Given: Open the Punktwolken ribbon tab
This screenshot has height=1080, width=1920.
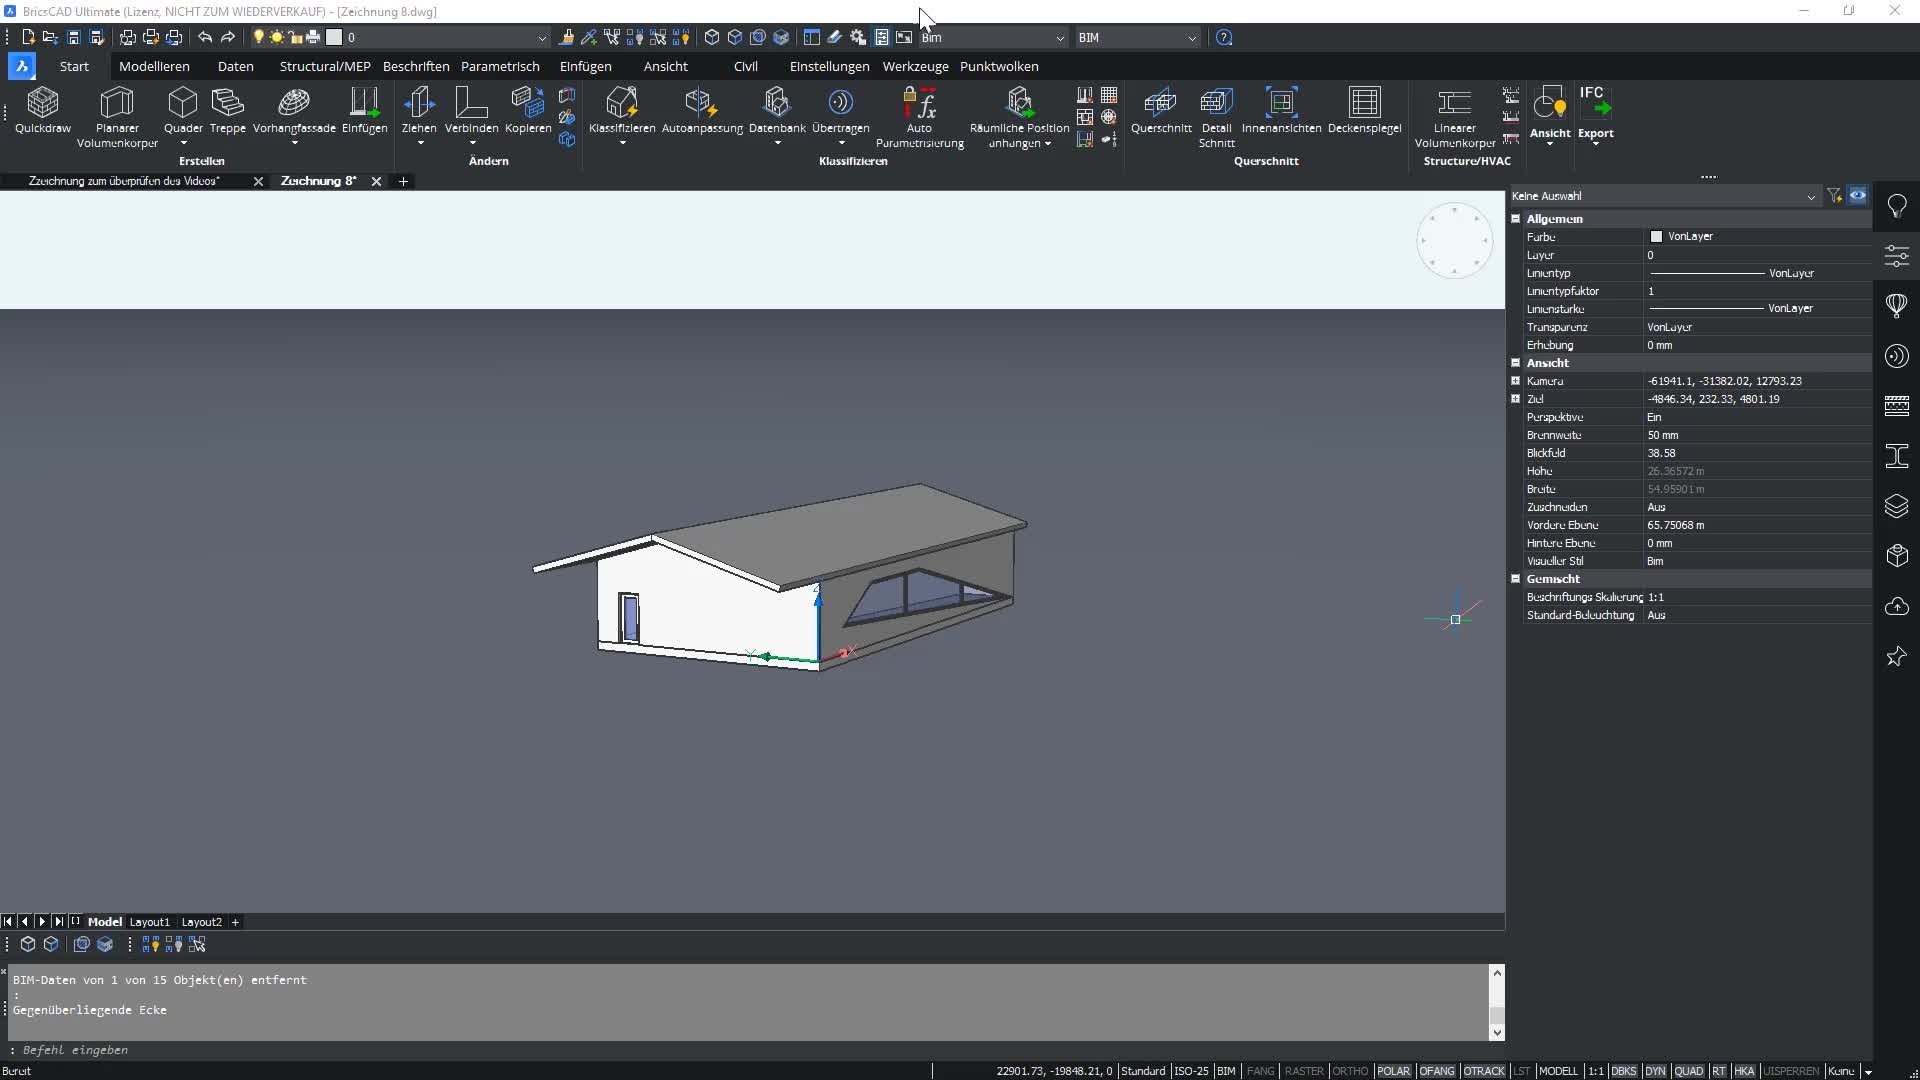Looking at the screenshot, I should click(999, 66).
